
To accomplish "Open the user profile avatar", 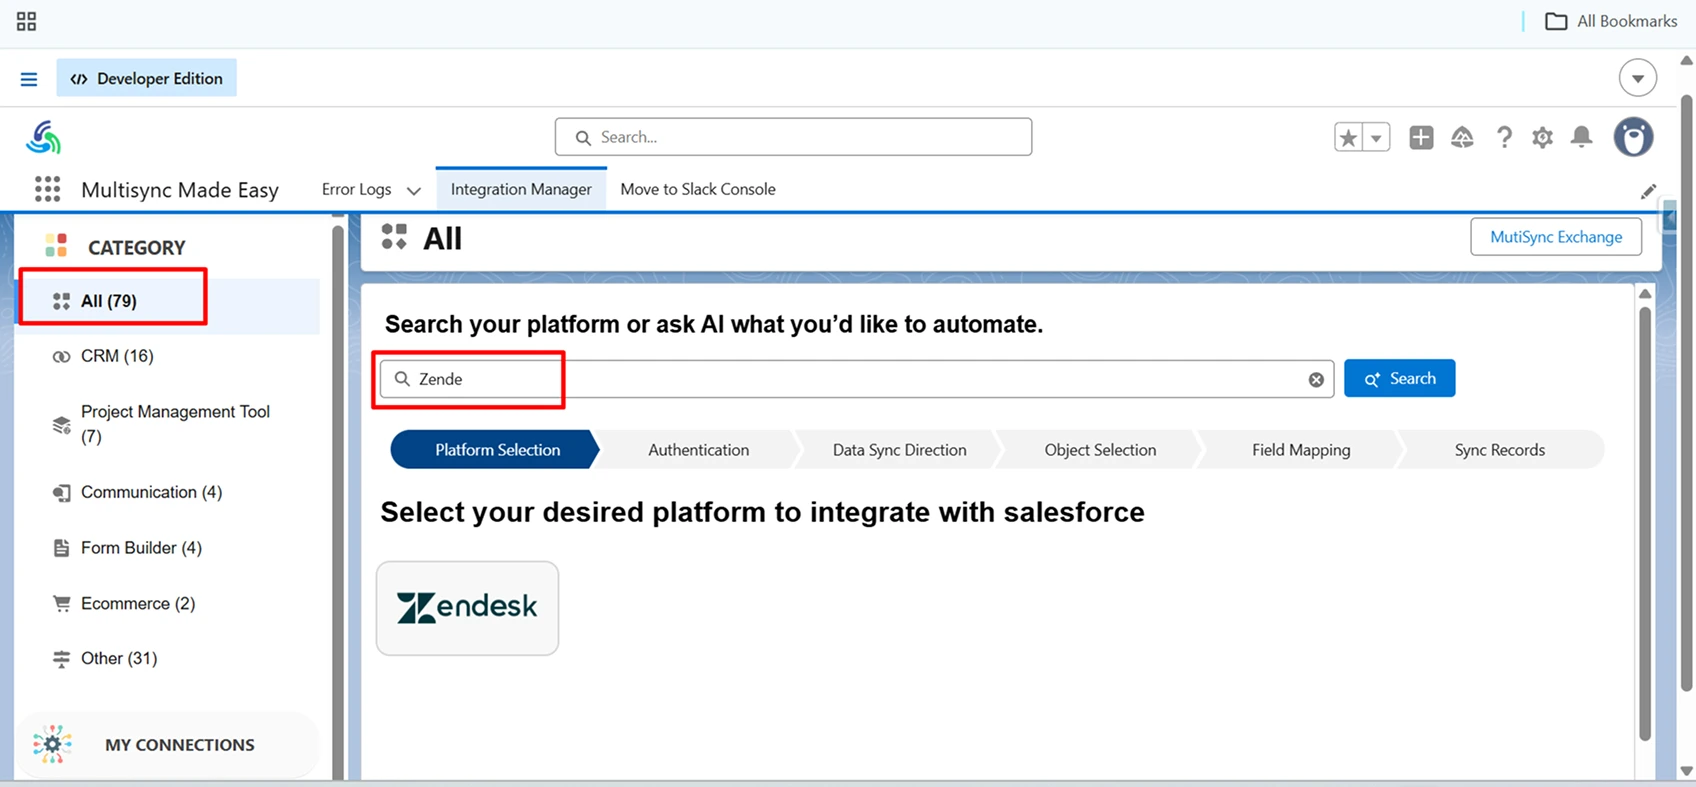I will coord(1634,137).
